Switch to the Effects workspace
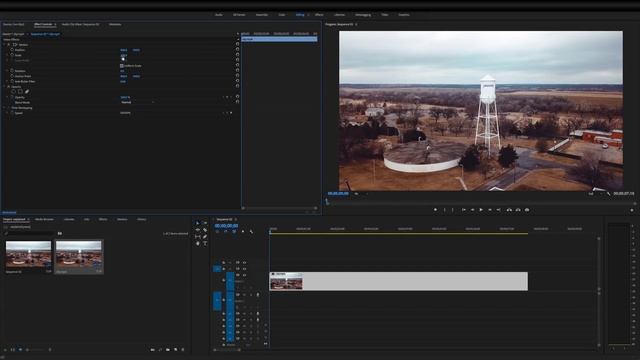 tap(319, 15)
